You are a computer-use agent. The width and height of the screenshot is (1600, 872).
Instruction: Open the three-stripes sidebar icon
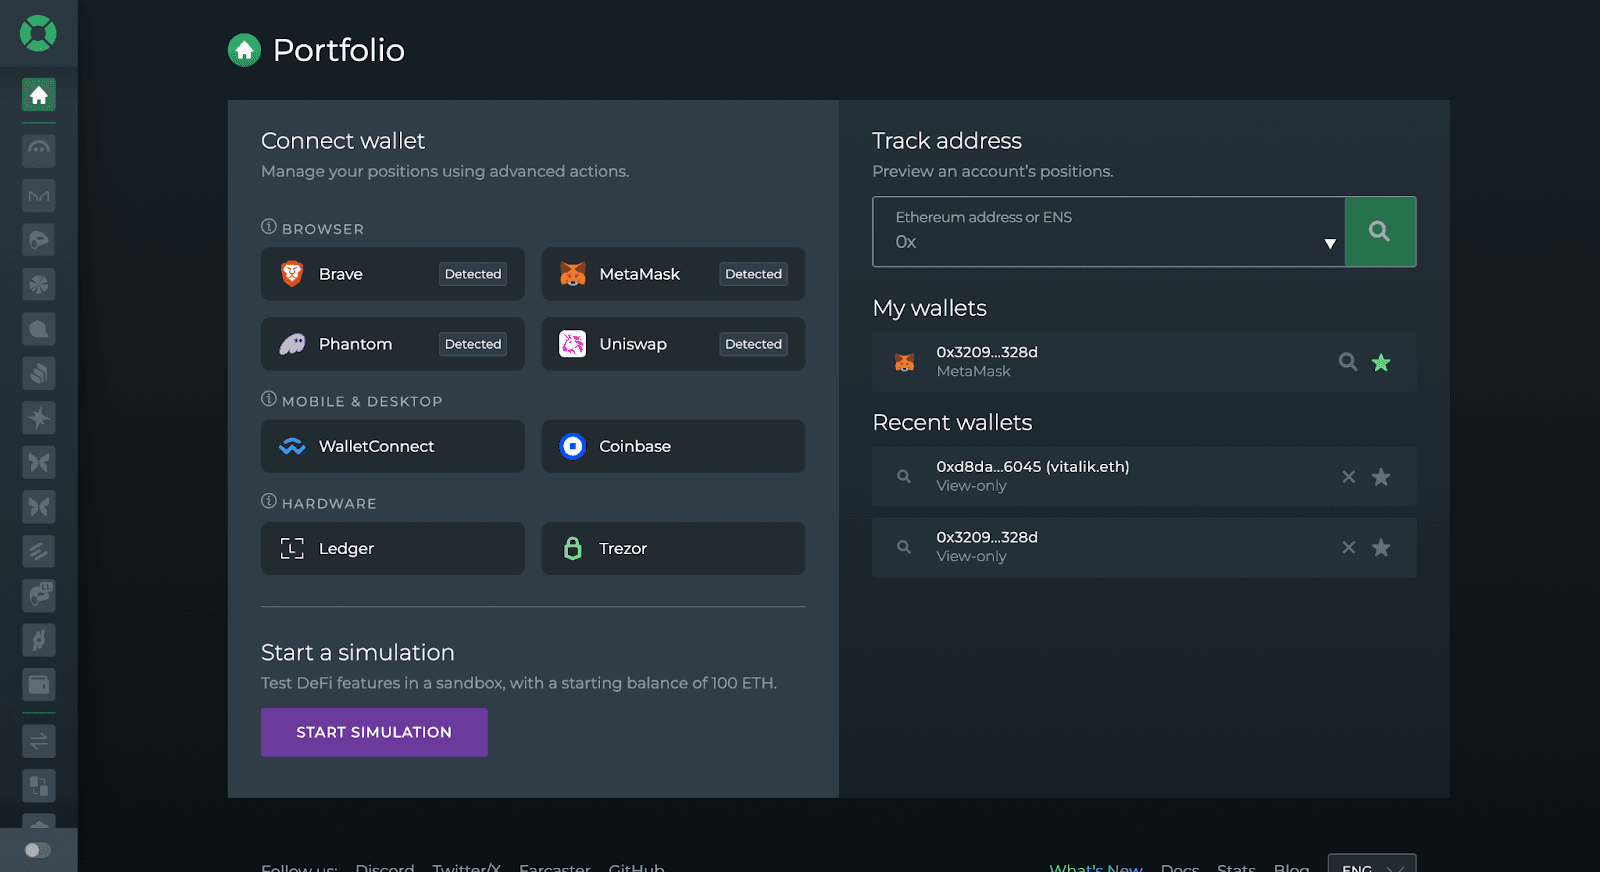click(x=39, y=551)
